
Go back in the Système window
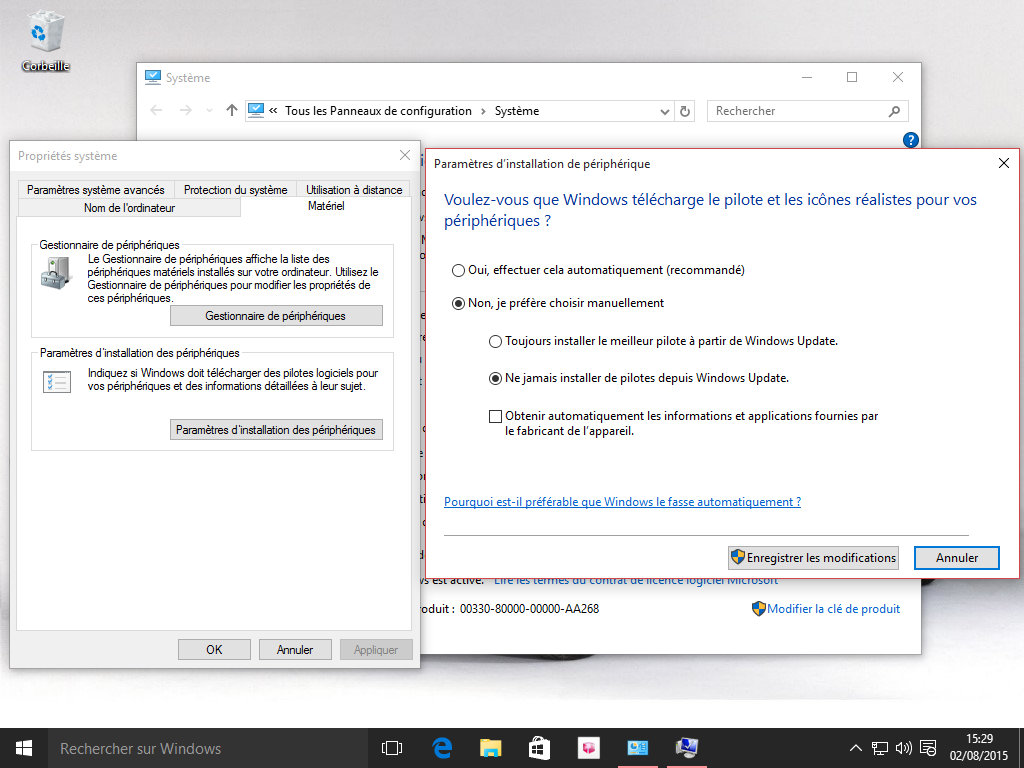pyautogui.click(x=156, y=111)
